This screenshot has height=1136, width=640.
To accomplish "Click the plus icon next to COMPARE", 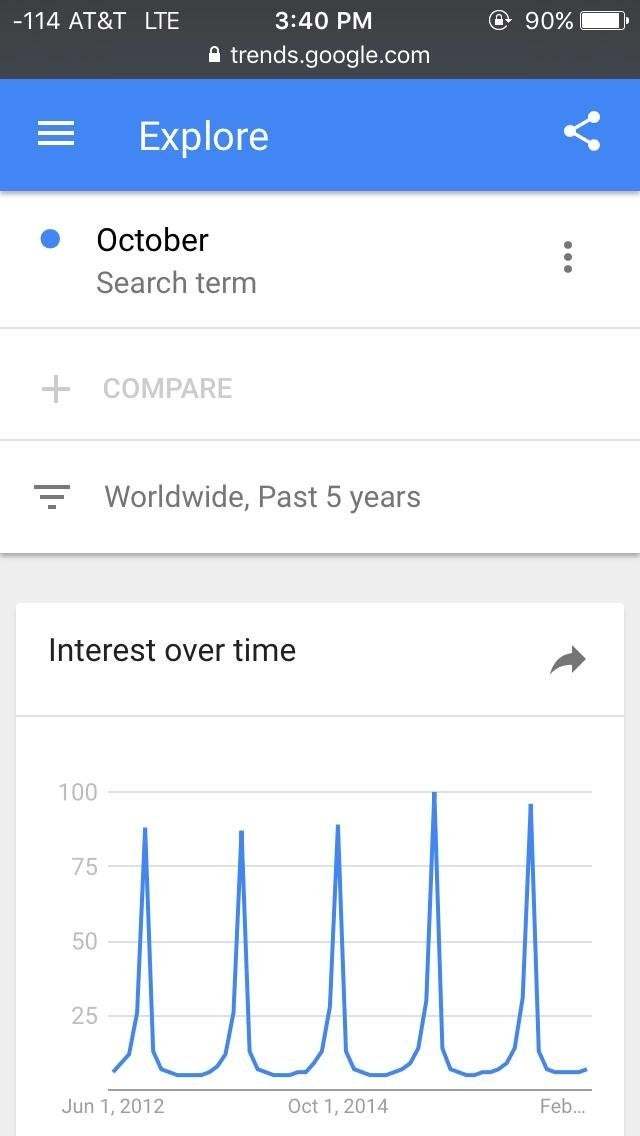I will (55, 389).
